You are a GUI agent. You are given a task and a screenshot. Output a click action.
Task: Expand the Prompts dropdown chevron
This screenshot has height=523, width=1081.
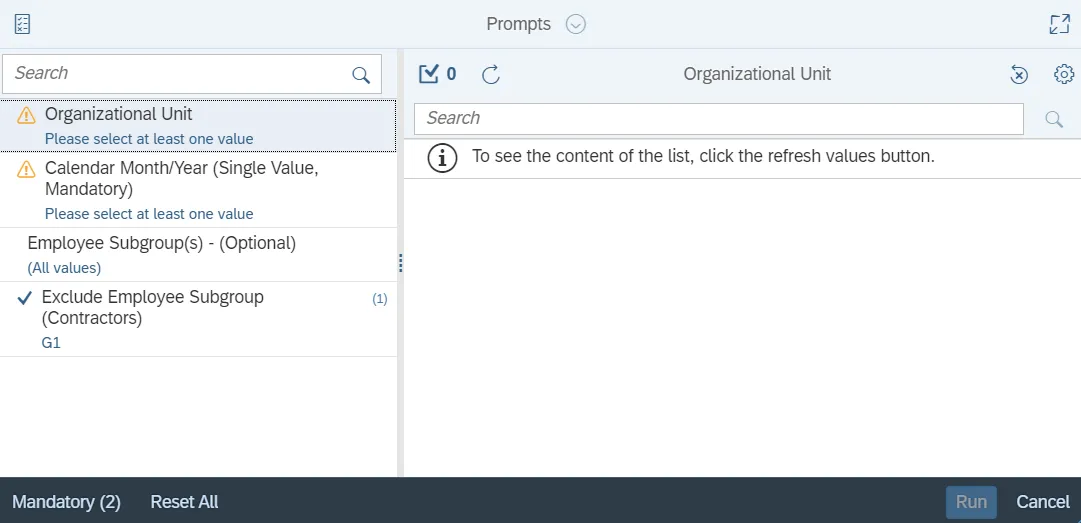pos(576,24)
